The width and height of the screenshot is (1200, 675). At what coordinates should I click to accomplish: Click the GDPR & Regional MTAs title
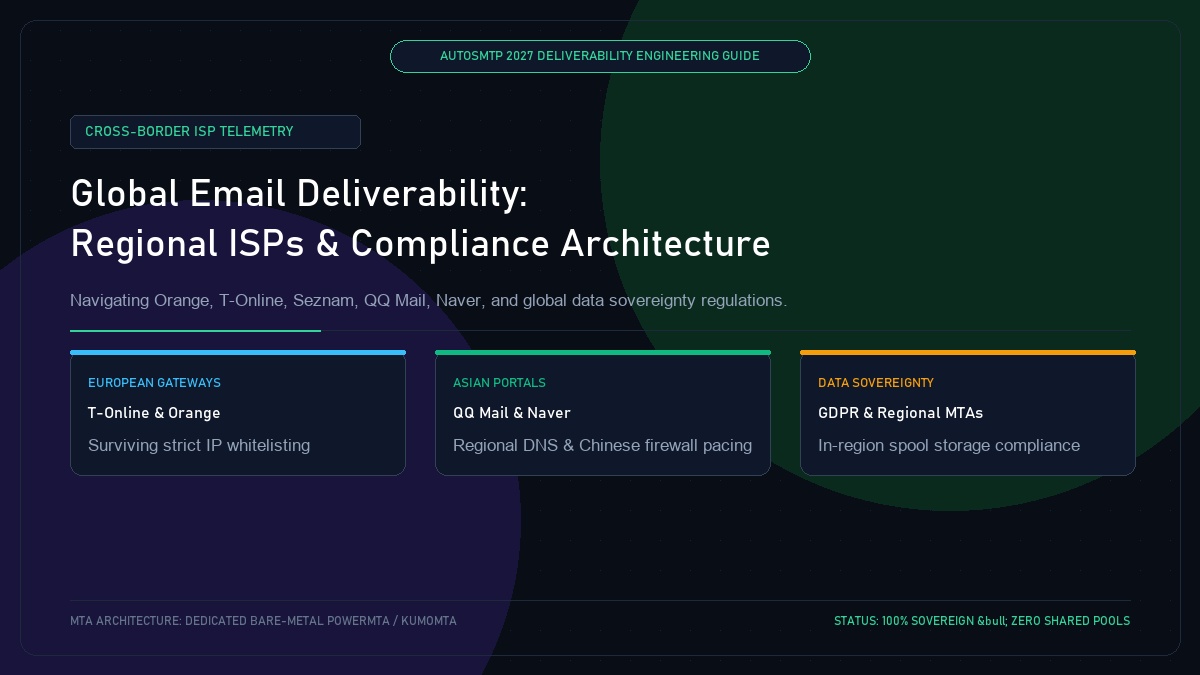click(x=900, y=413)
